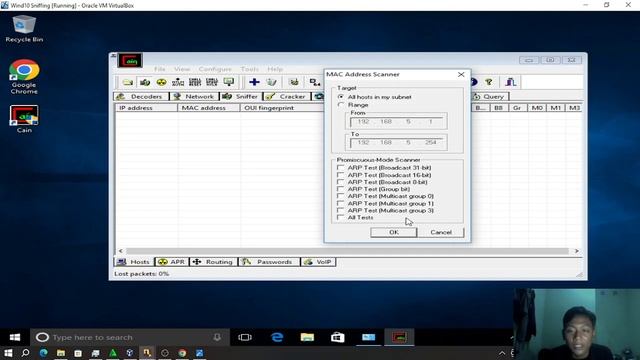
Task: Check ARP Test (Group bit)
Action: [x=340, y=189]
